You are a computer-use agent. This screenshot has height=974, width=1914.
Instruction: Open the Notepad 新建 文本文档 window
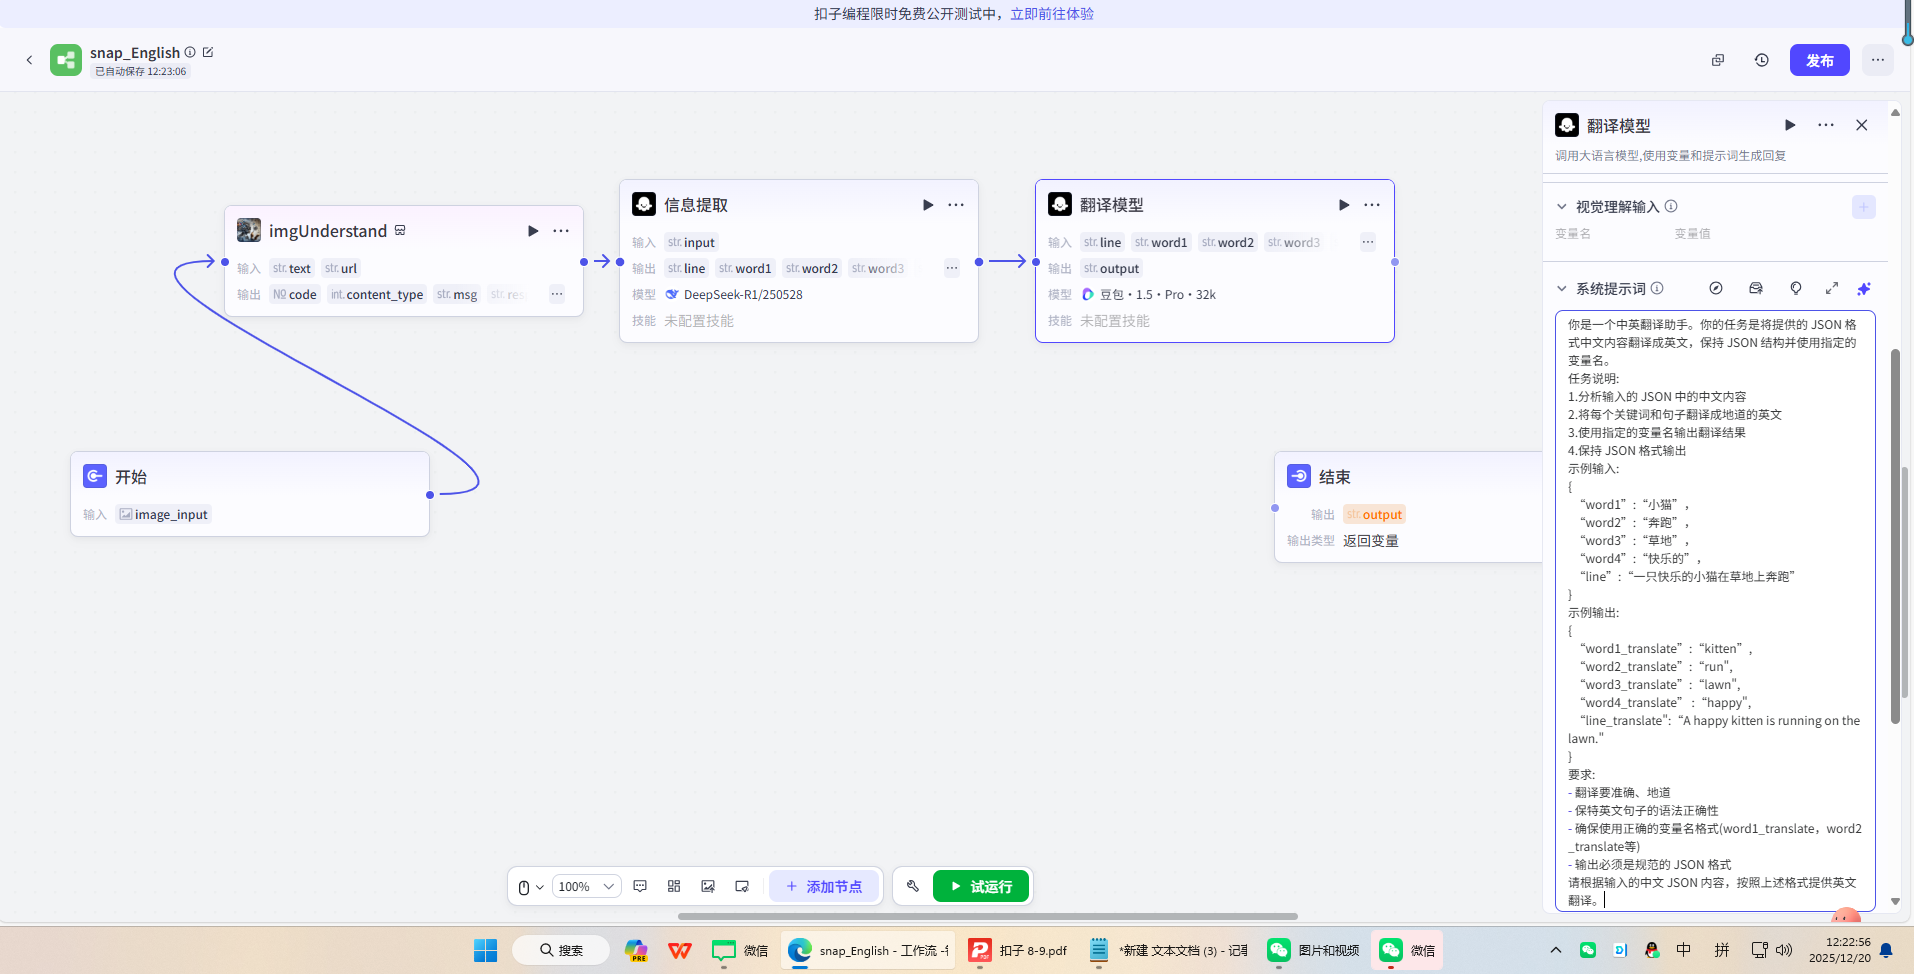[x=1168, y=950]
